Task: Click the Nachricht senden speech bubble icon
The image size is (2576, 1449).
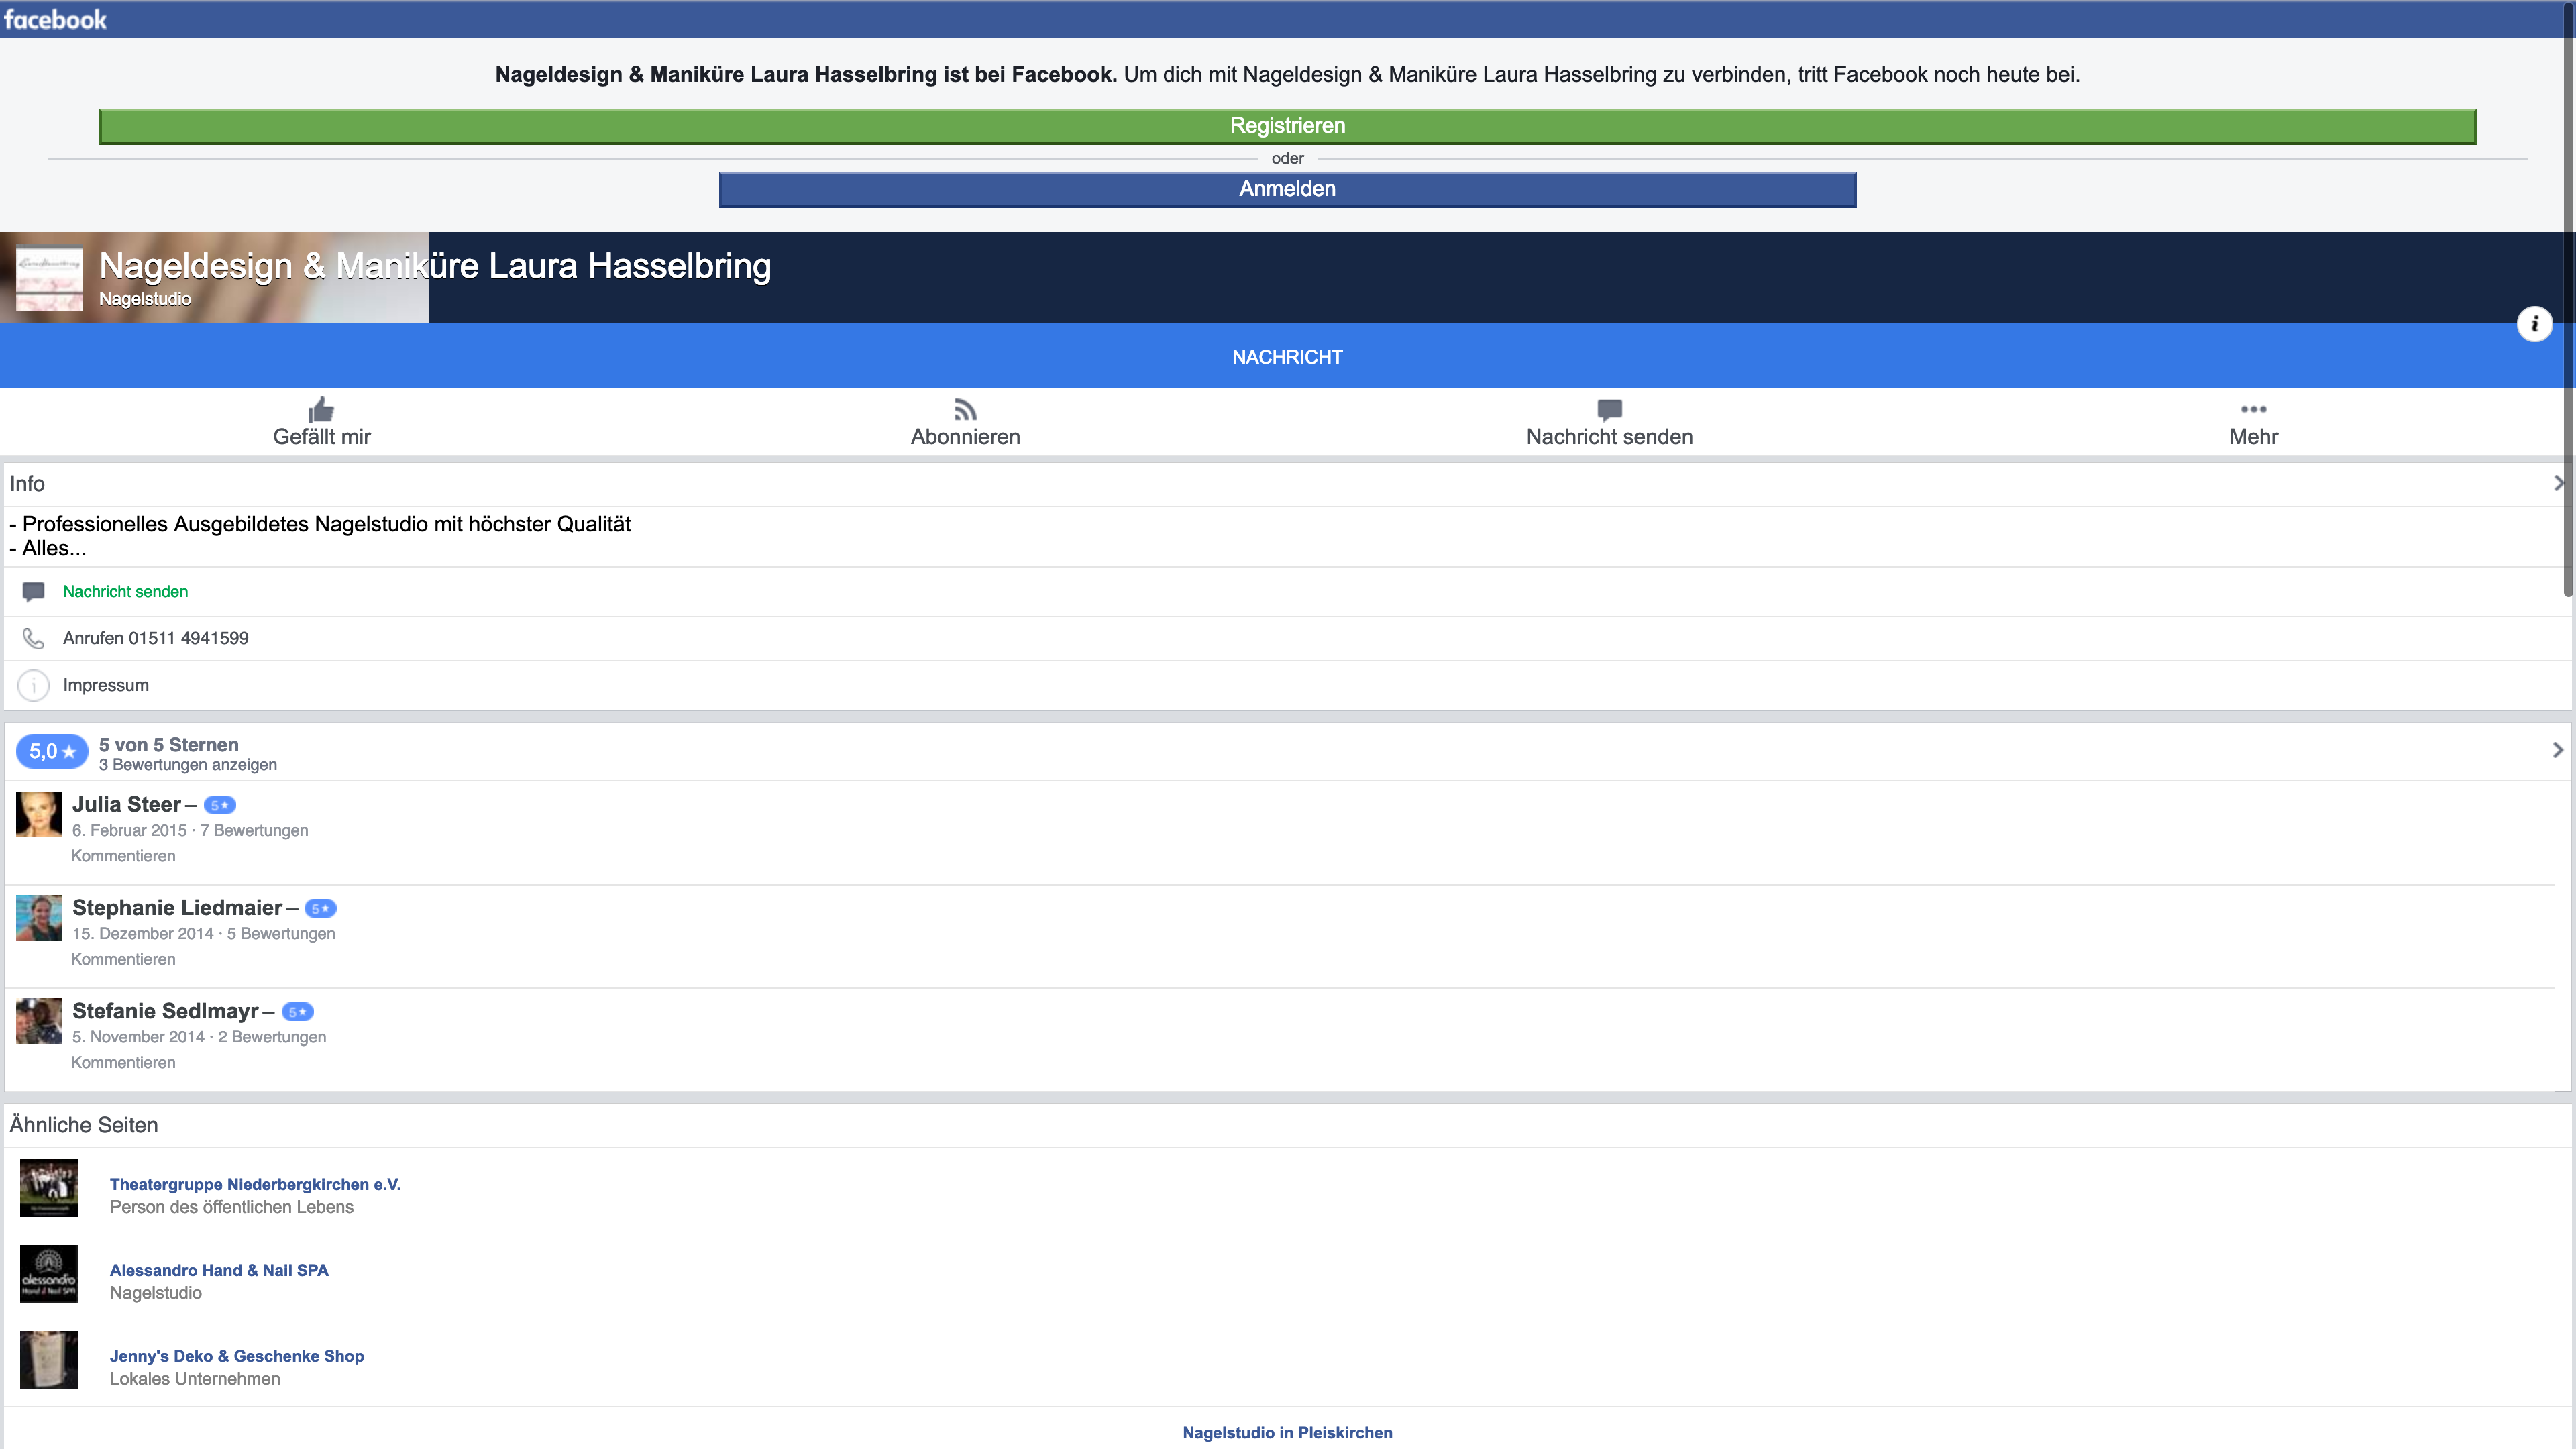Action: [1609, 409]
